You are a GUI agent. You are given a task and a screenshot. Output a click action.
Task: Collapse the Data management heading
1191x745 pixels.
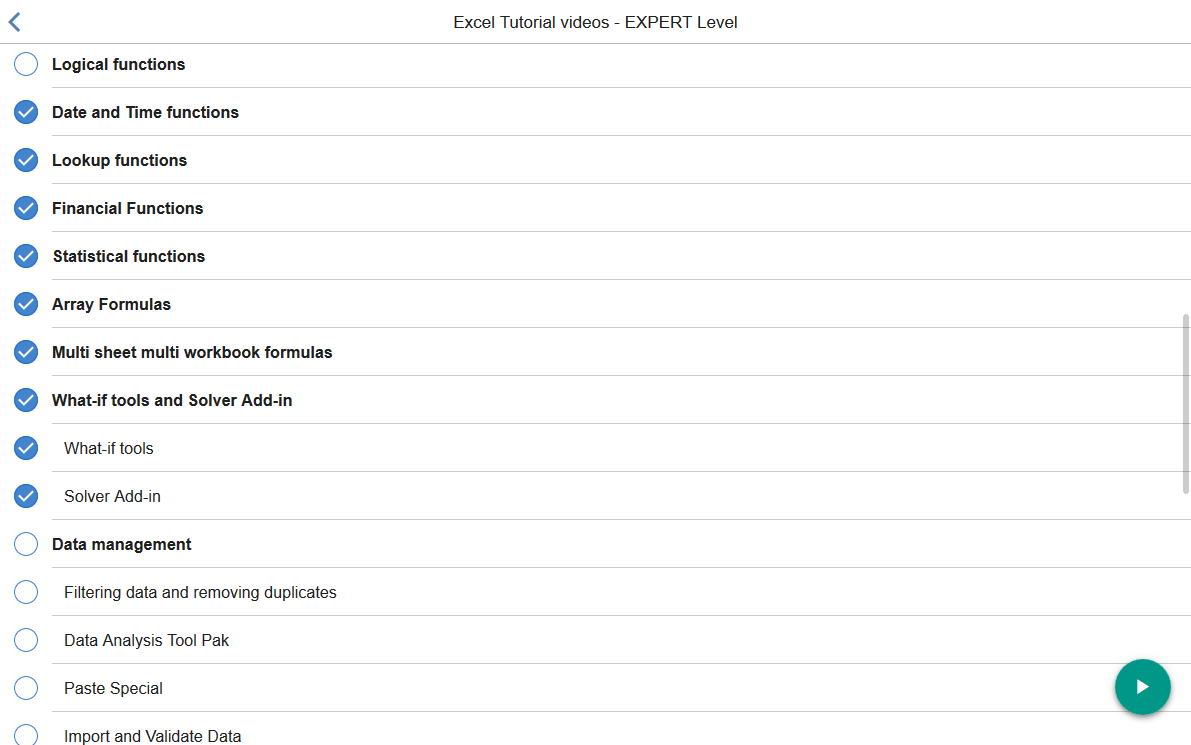tap(122, 545)
